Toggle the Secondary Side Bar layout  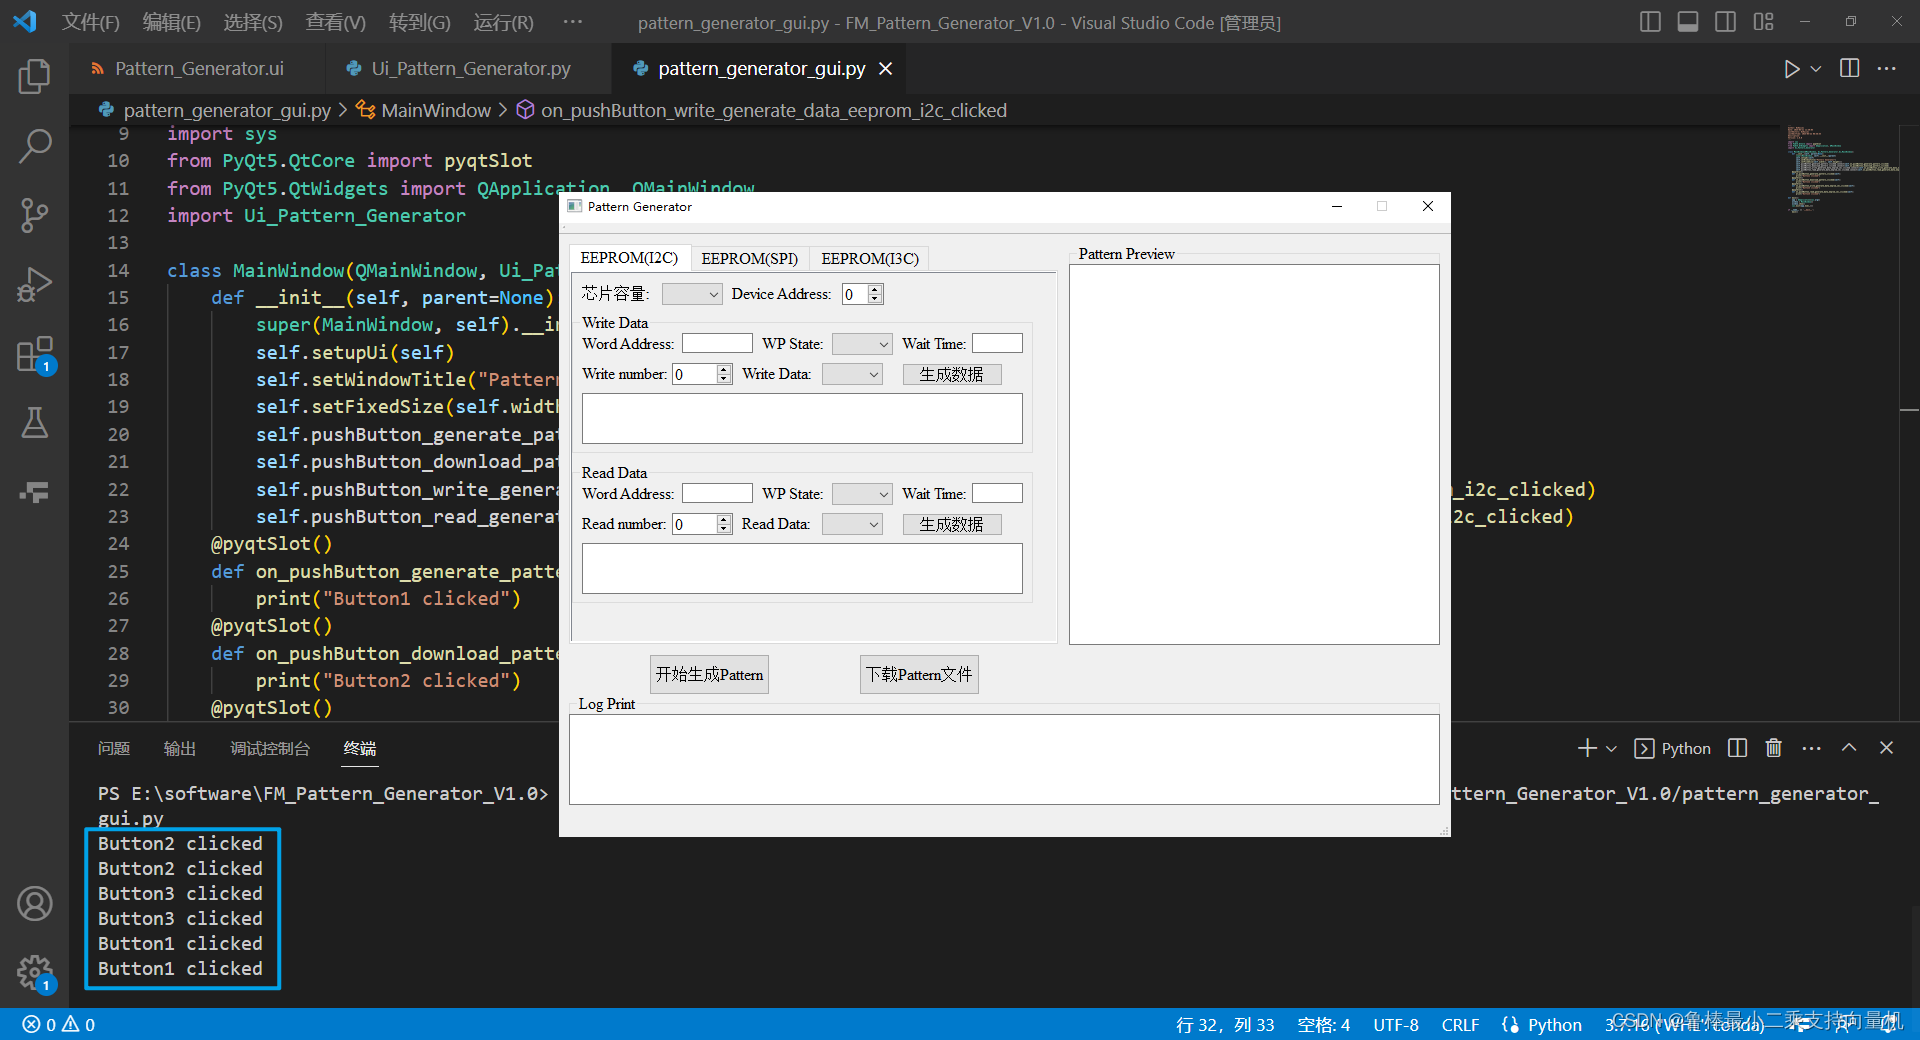(1724, 21)
